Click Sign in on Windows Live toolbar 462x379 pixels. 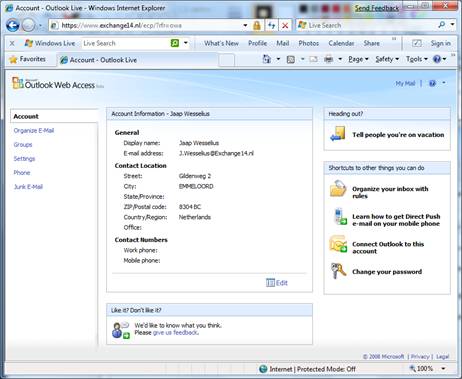click(440, 43)
